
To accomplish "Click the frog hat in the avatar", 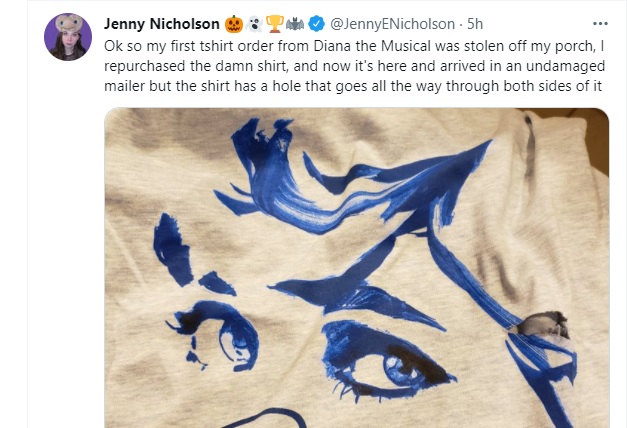I will 69,23.
